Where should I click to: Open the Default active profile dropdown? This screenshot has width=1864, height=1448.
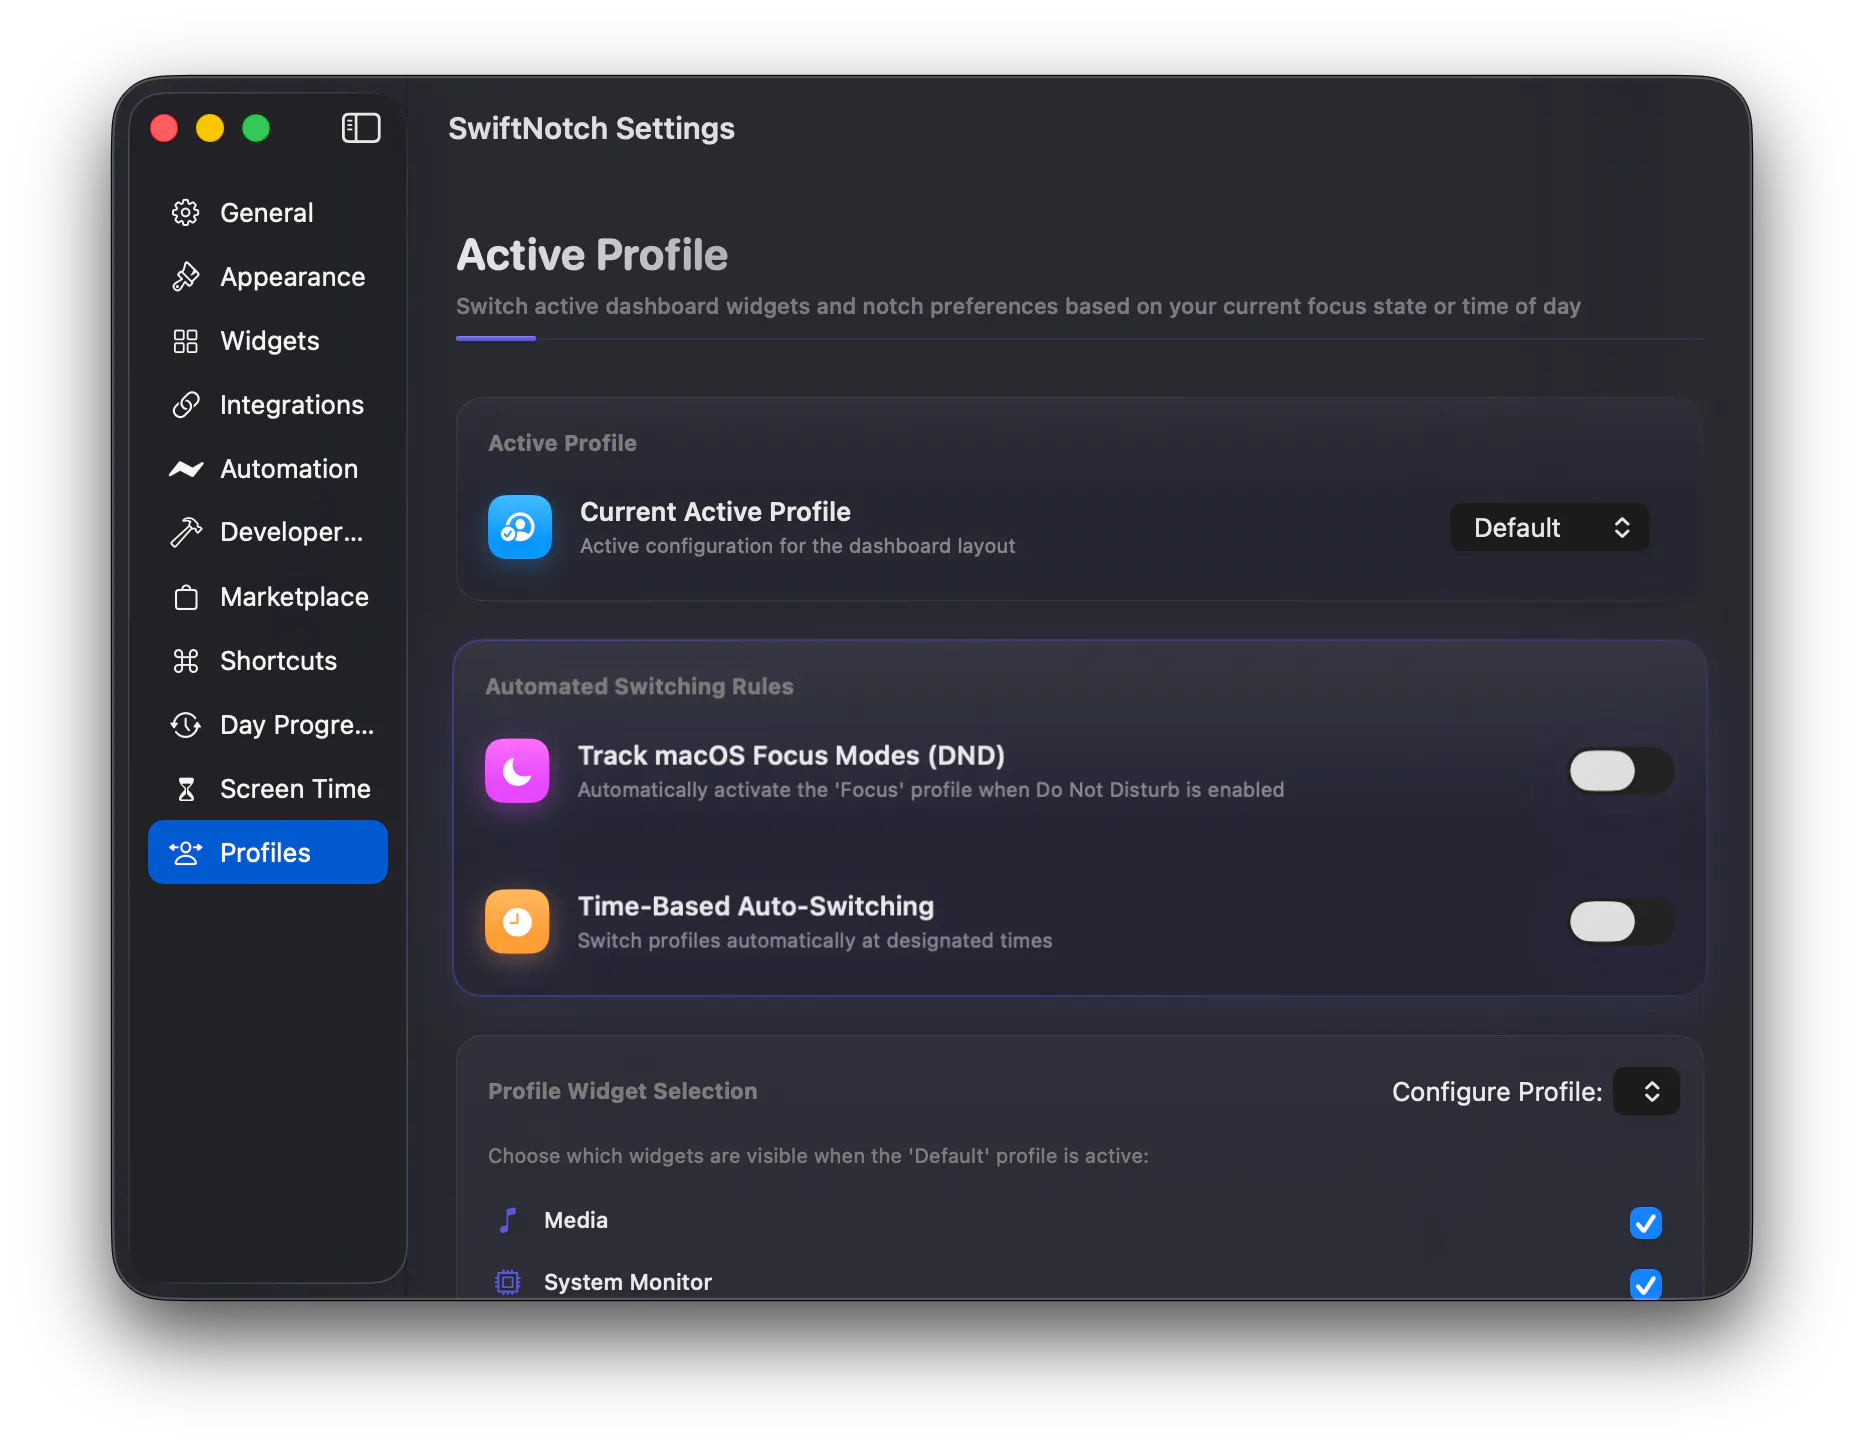pos(1549,527)
